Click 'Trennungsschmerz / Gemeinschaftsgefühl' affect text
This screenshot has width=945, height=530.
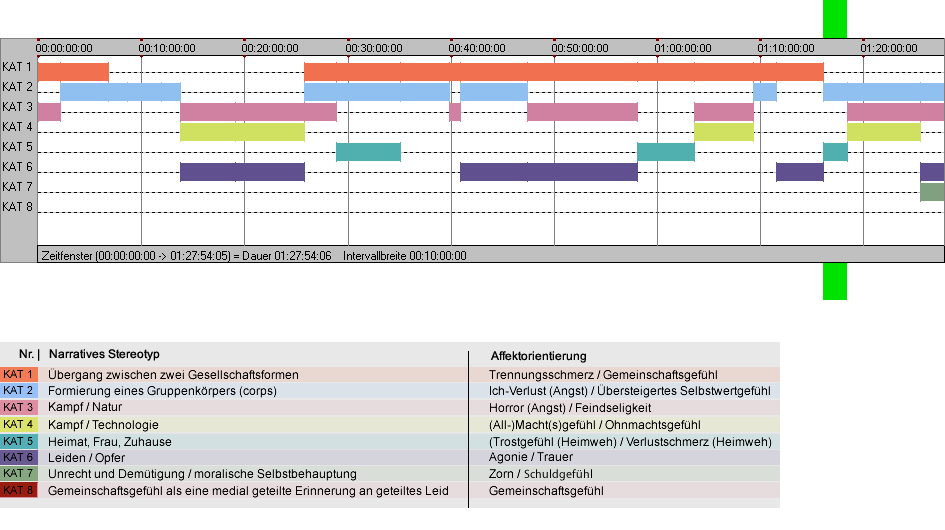click(603, 374)
